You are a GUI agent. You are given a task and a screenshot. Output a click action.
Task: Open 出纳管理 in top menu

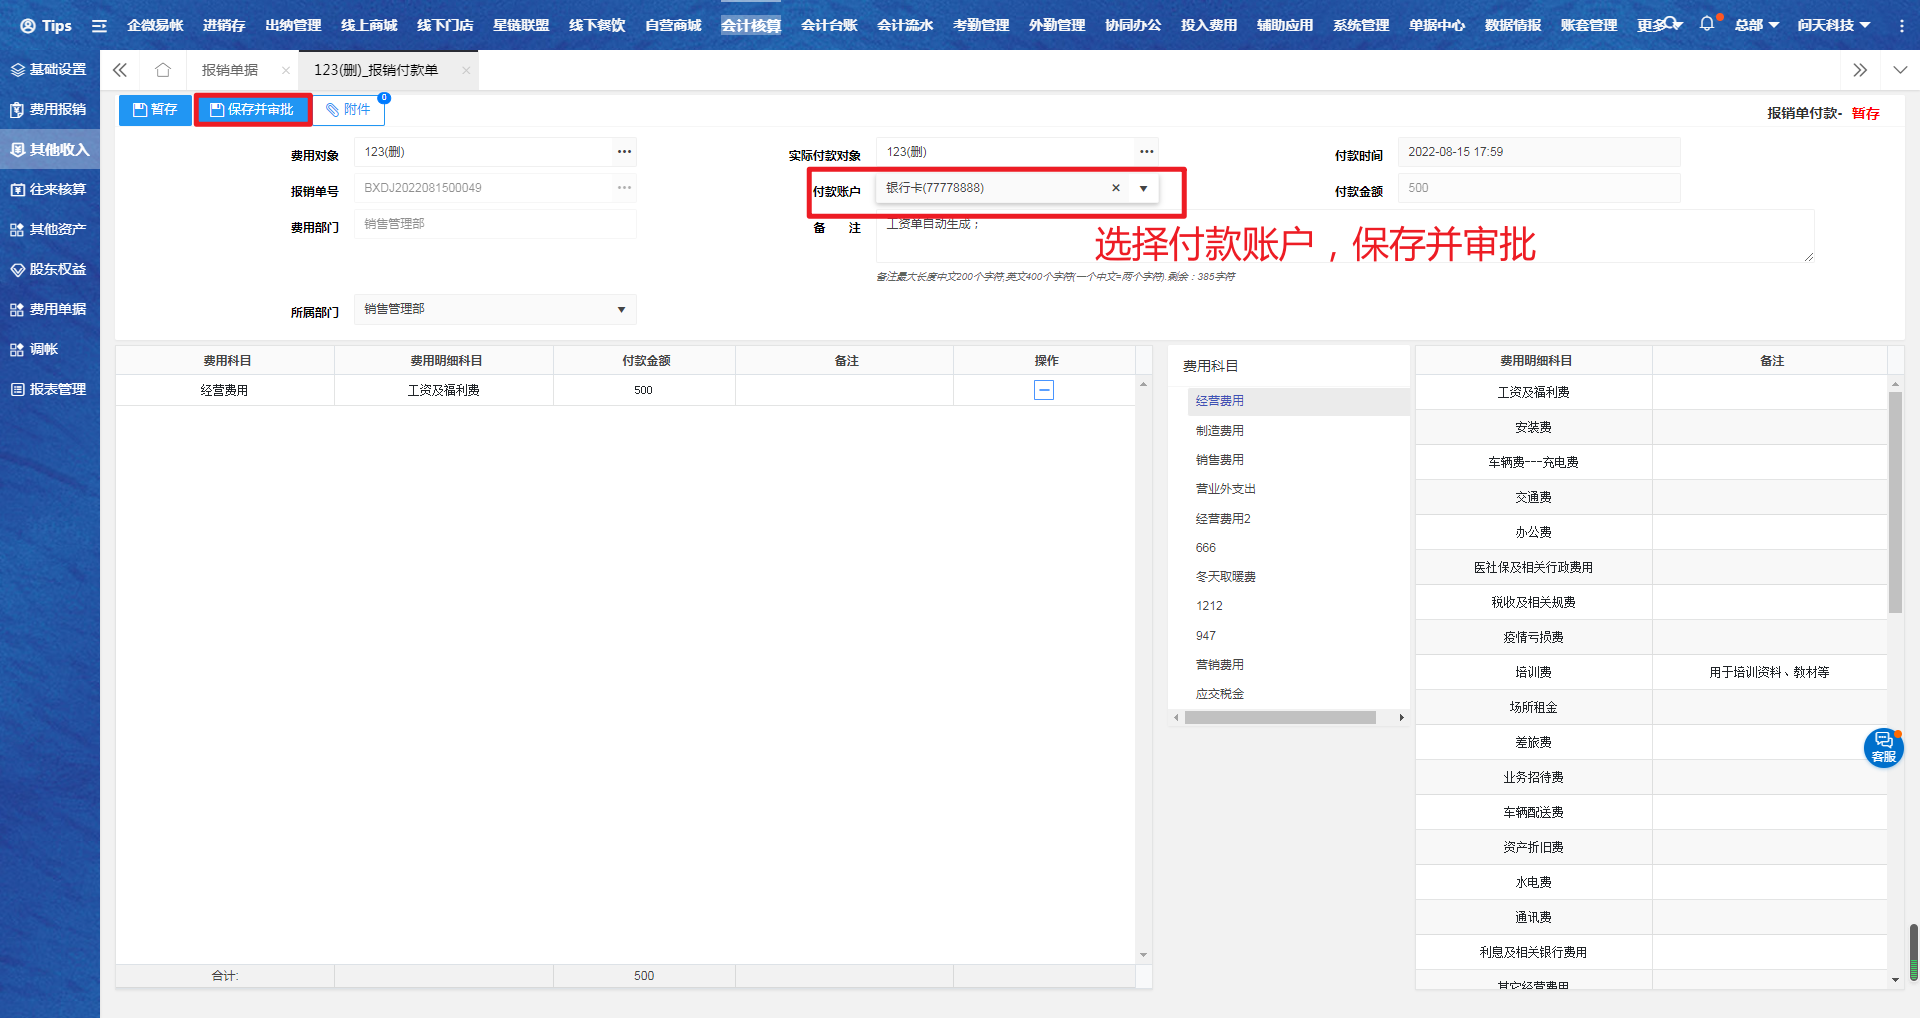coord(293,25)
